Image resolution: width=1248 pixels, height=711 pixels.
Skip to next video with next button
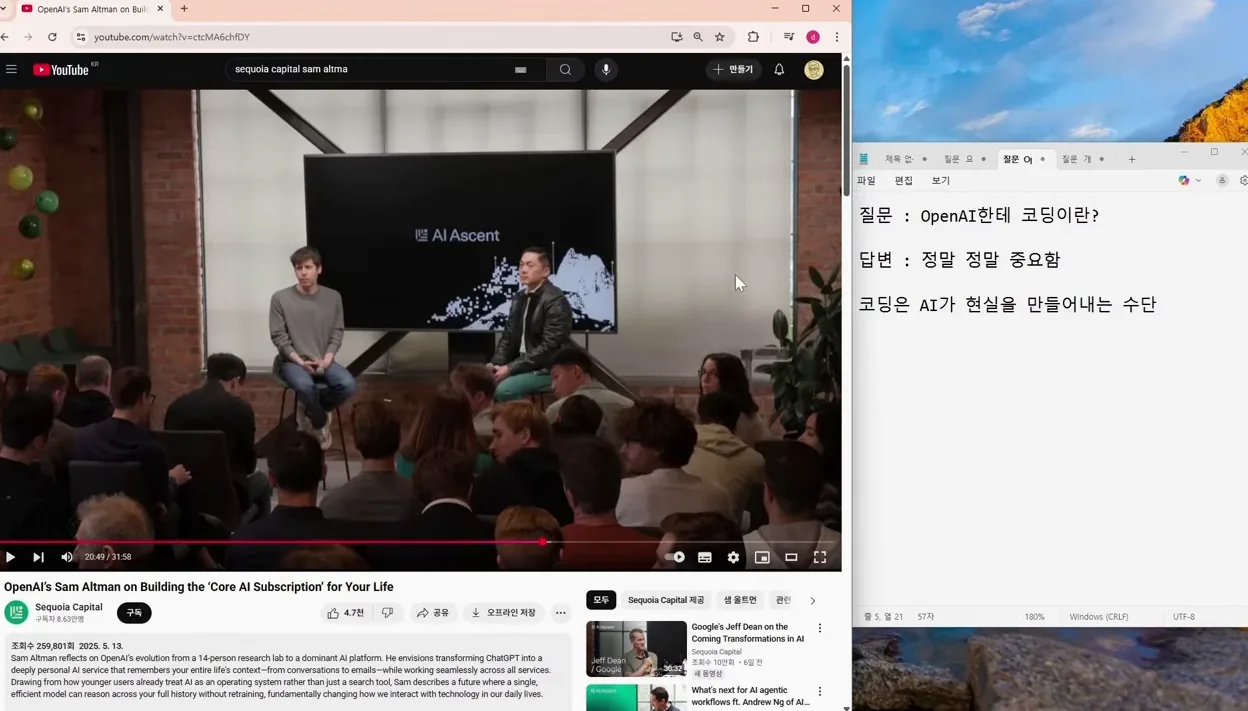pos(38,557)
